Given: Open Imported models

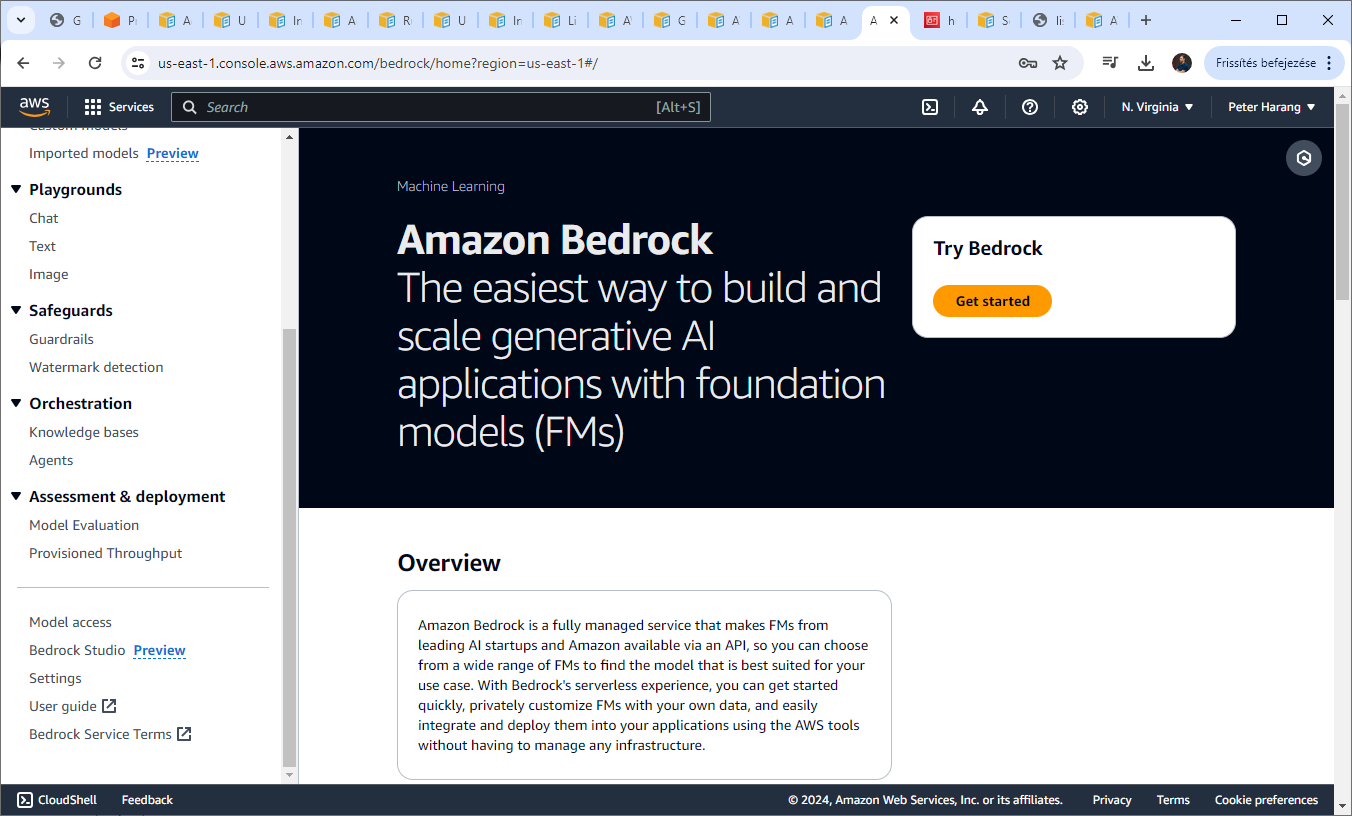Looking at the screenshot, I should tap(84, 153).
